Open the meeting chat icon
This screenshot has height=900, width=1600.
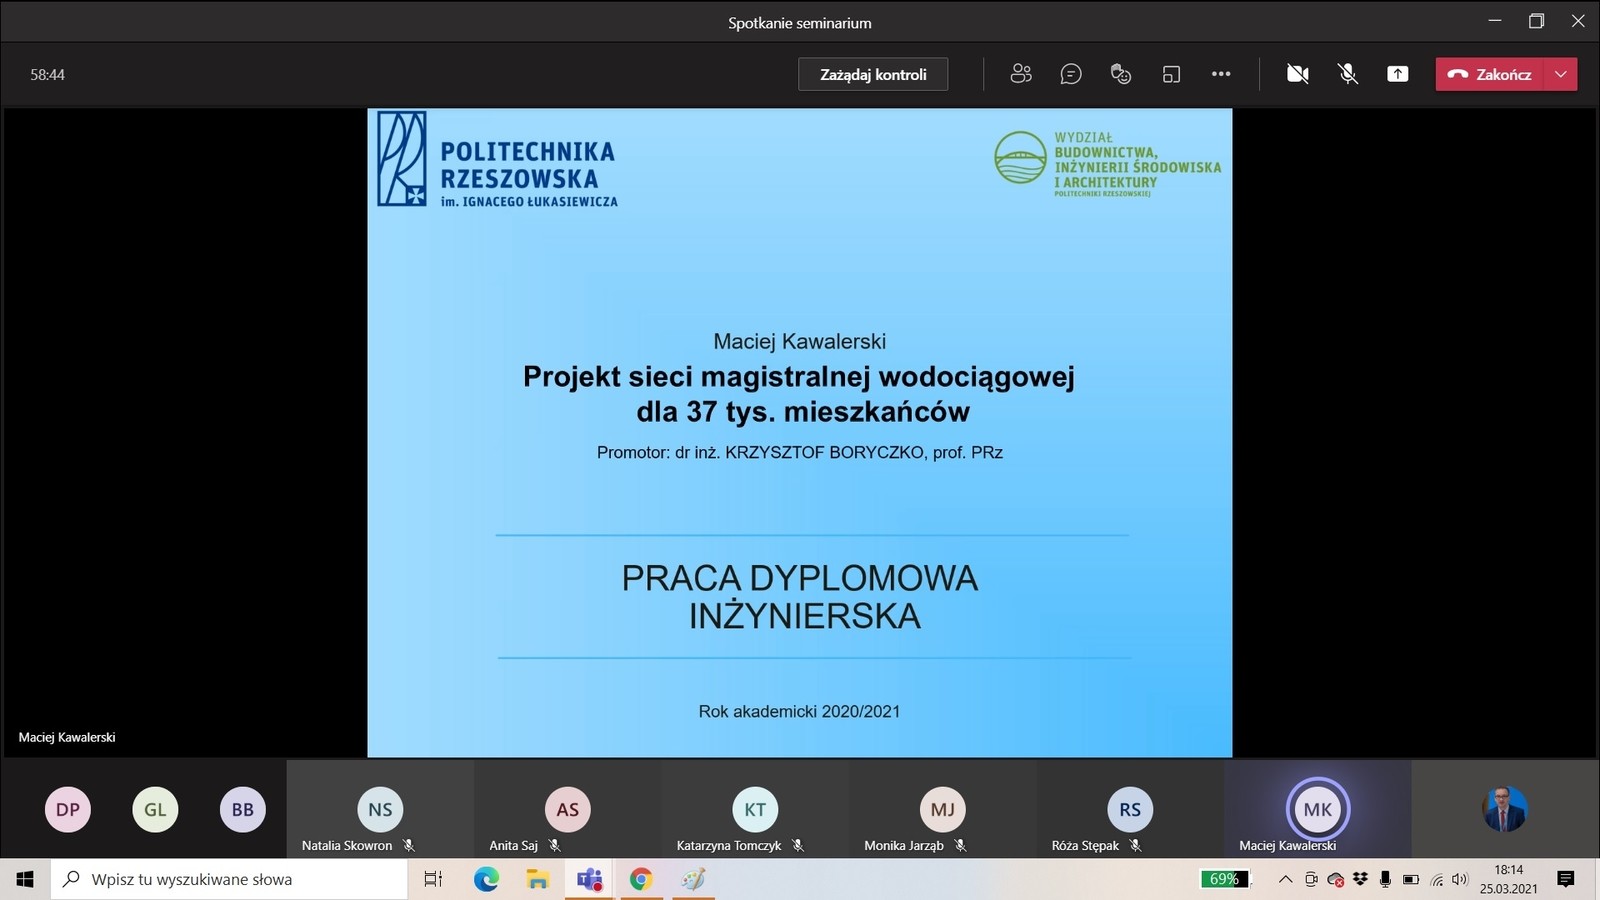[1071, 74]
